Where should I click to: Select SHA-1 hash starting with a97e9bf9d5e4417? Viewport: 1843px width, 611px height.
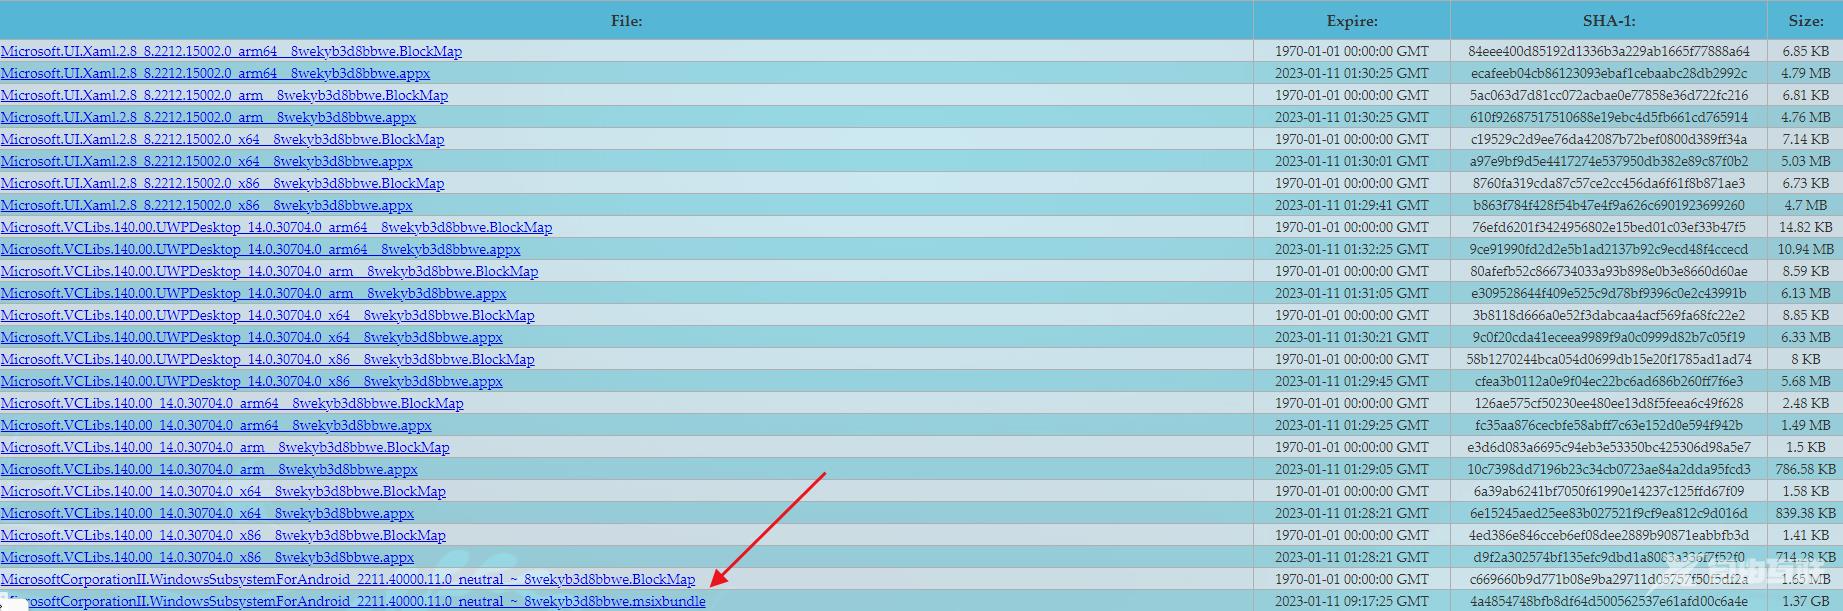pos(1609,161)
